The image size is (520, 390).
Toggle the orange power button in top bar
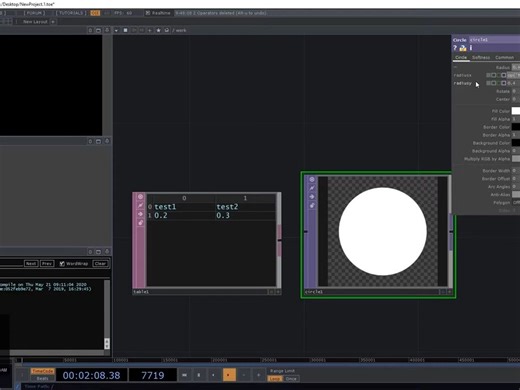(x=95, y=13)
